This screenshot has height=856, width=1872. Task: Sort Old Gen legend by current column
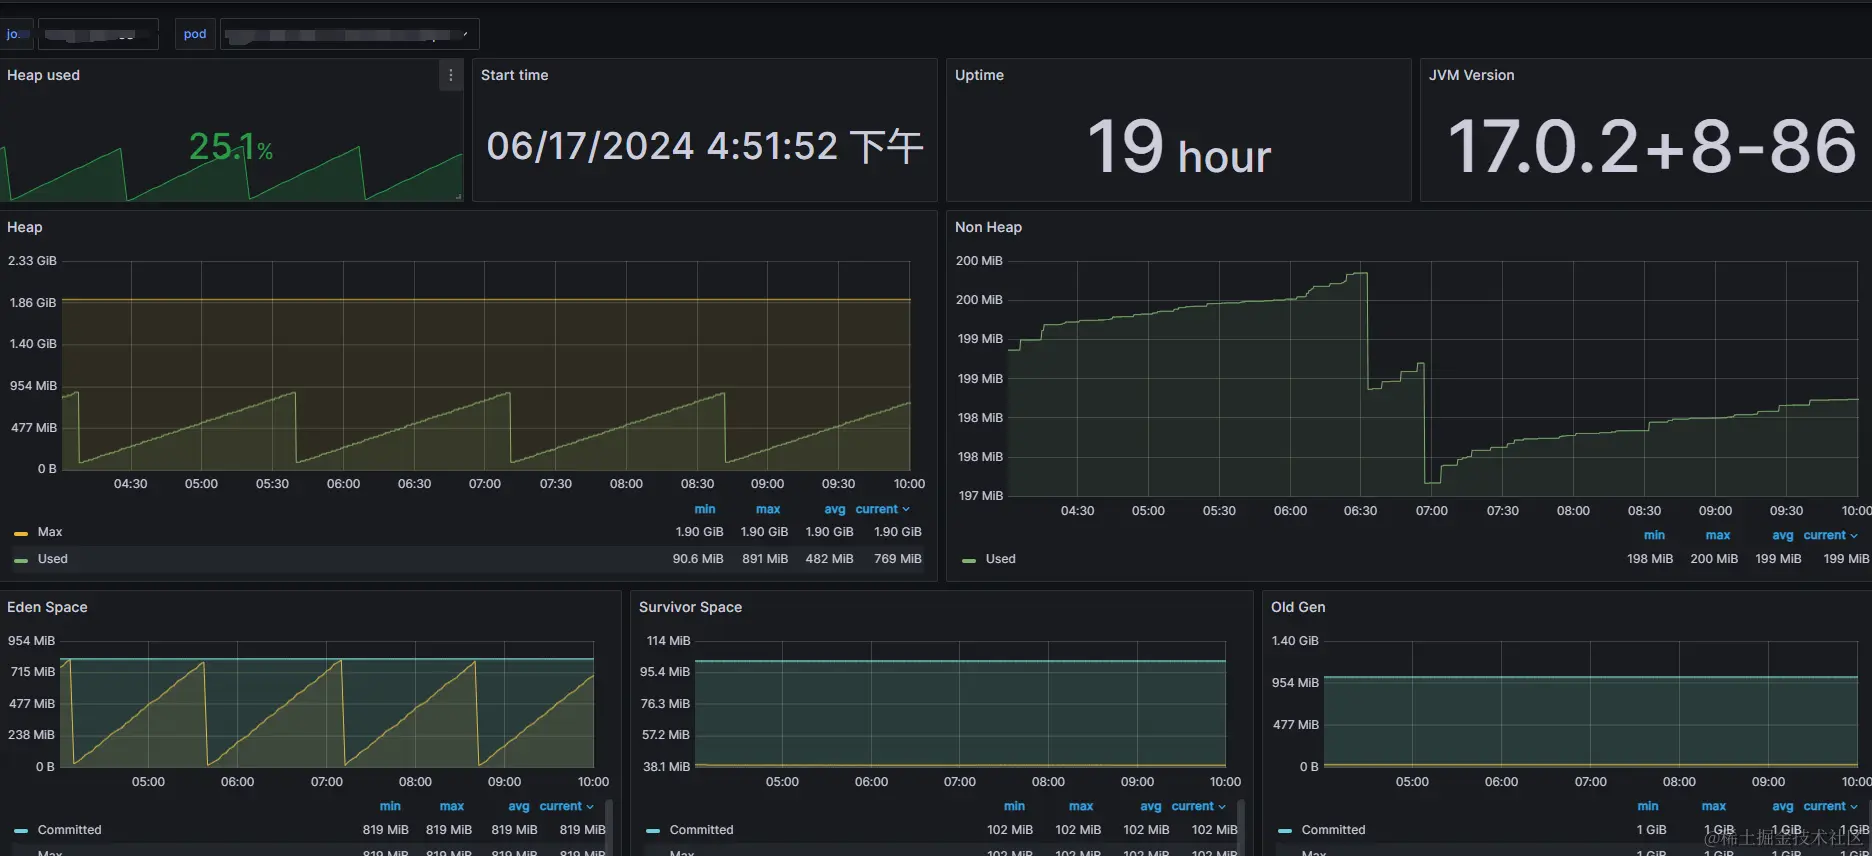point(1831,806)
